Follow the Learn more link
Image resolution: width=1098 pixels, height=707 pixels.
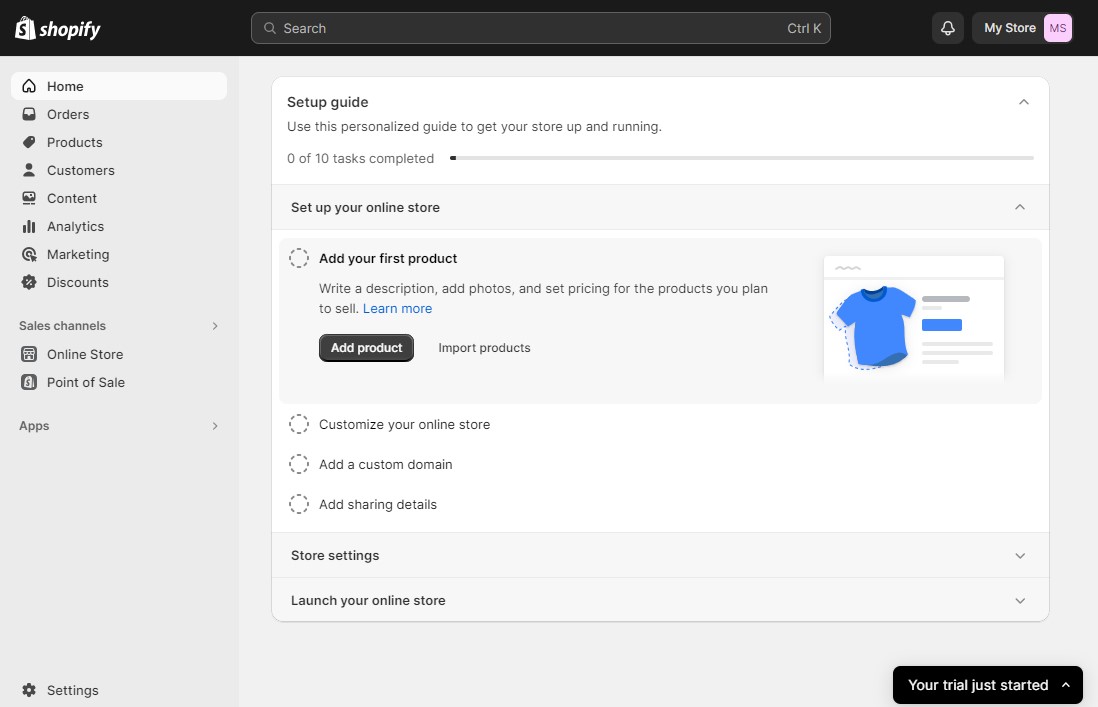pos(397,308)
